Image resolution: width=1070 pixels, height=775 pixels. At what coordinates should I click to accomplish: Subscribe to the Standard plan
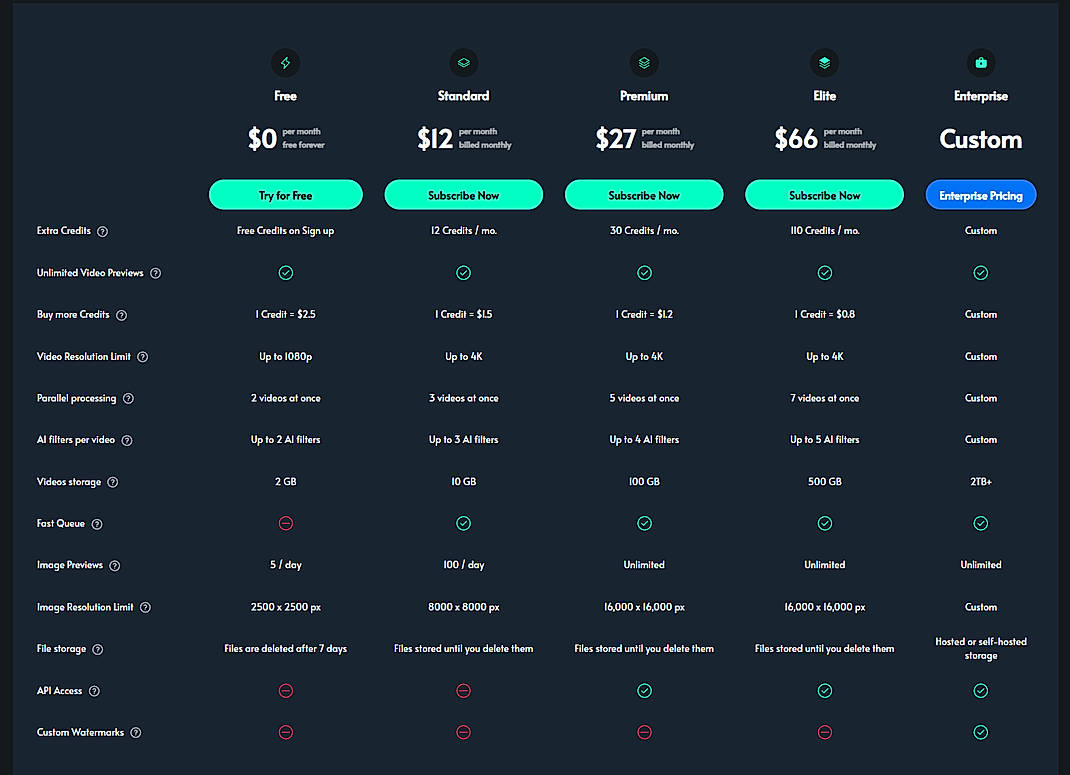(463, 195)
